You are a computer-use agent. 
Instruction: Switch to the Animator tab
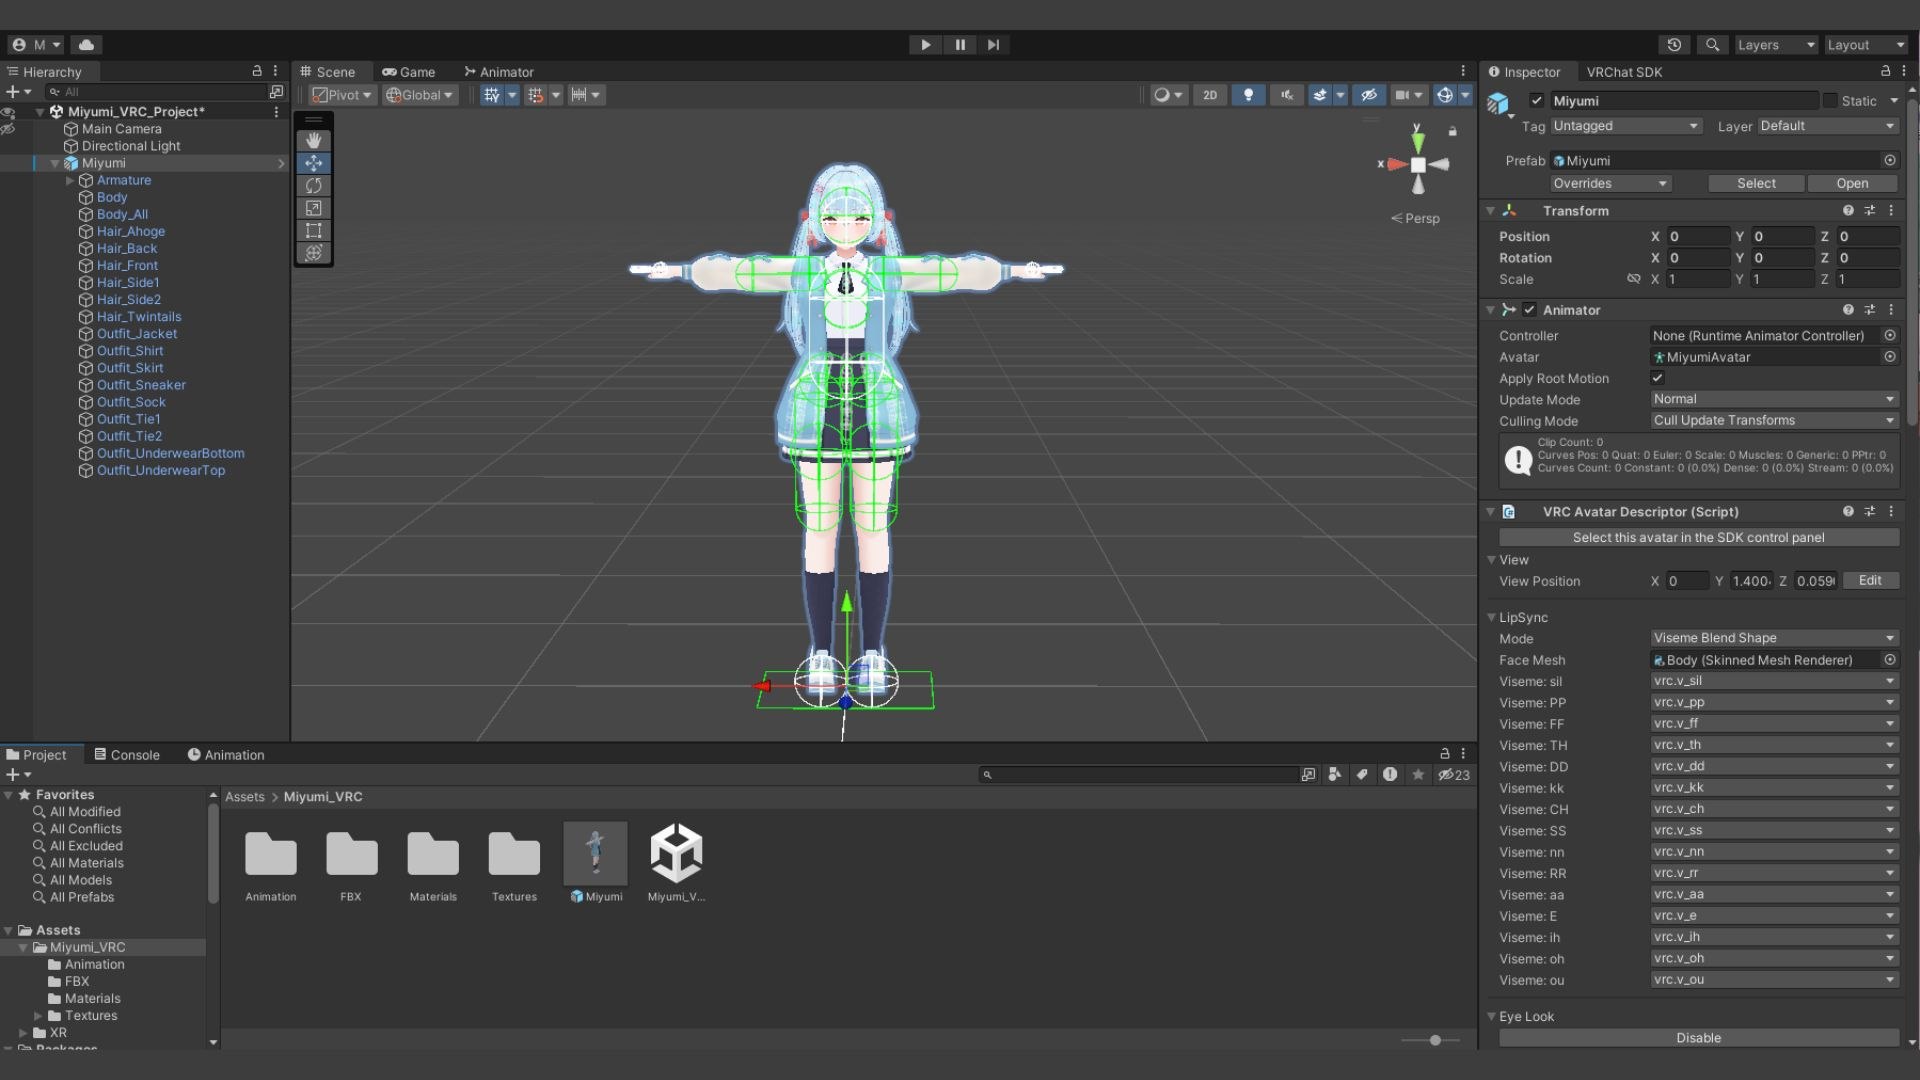tap(499, 72)
